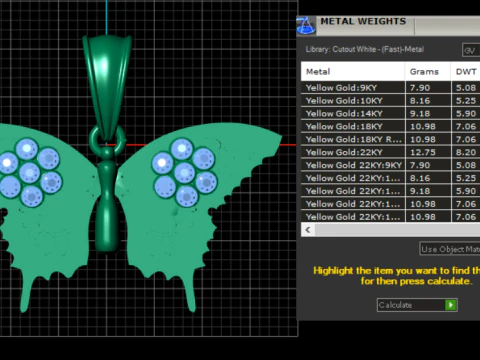Click the Calculate button
This screenshot has height=360, width=480.
coord(417,305)
